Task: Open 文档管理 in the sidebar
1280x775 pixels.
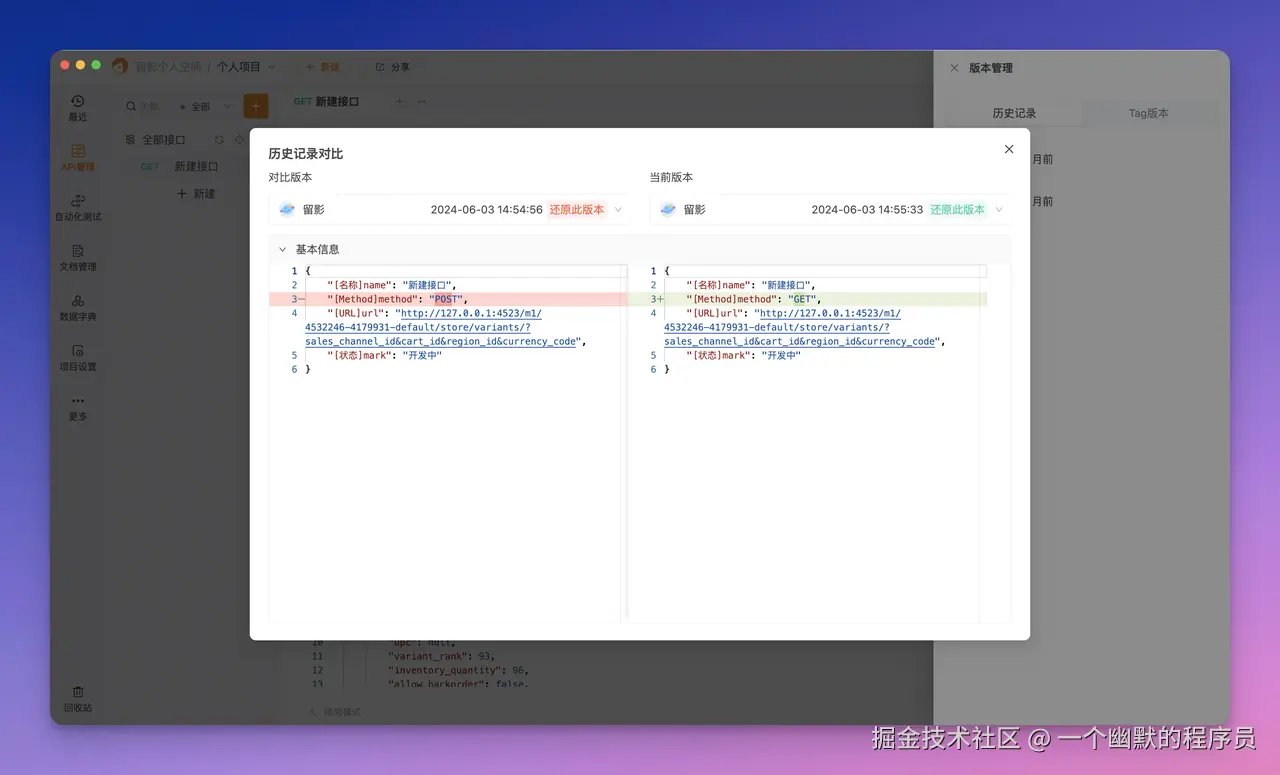Action: point(78,257)
